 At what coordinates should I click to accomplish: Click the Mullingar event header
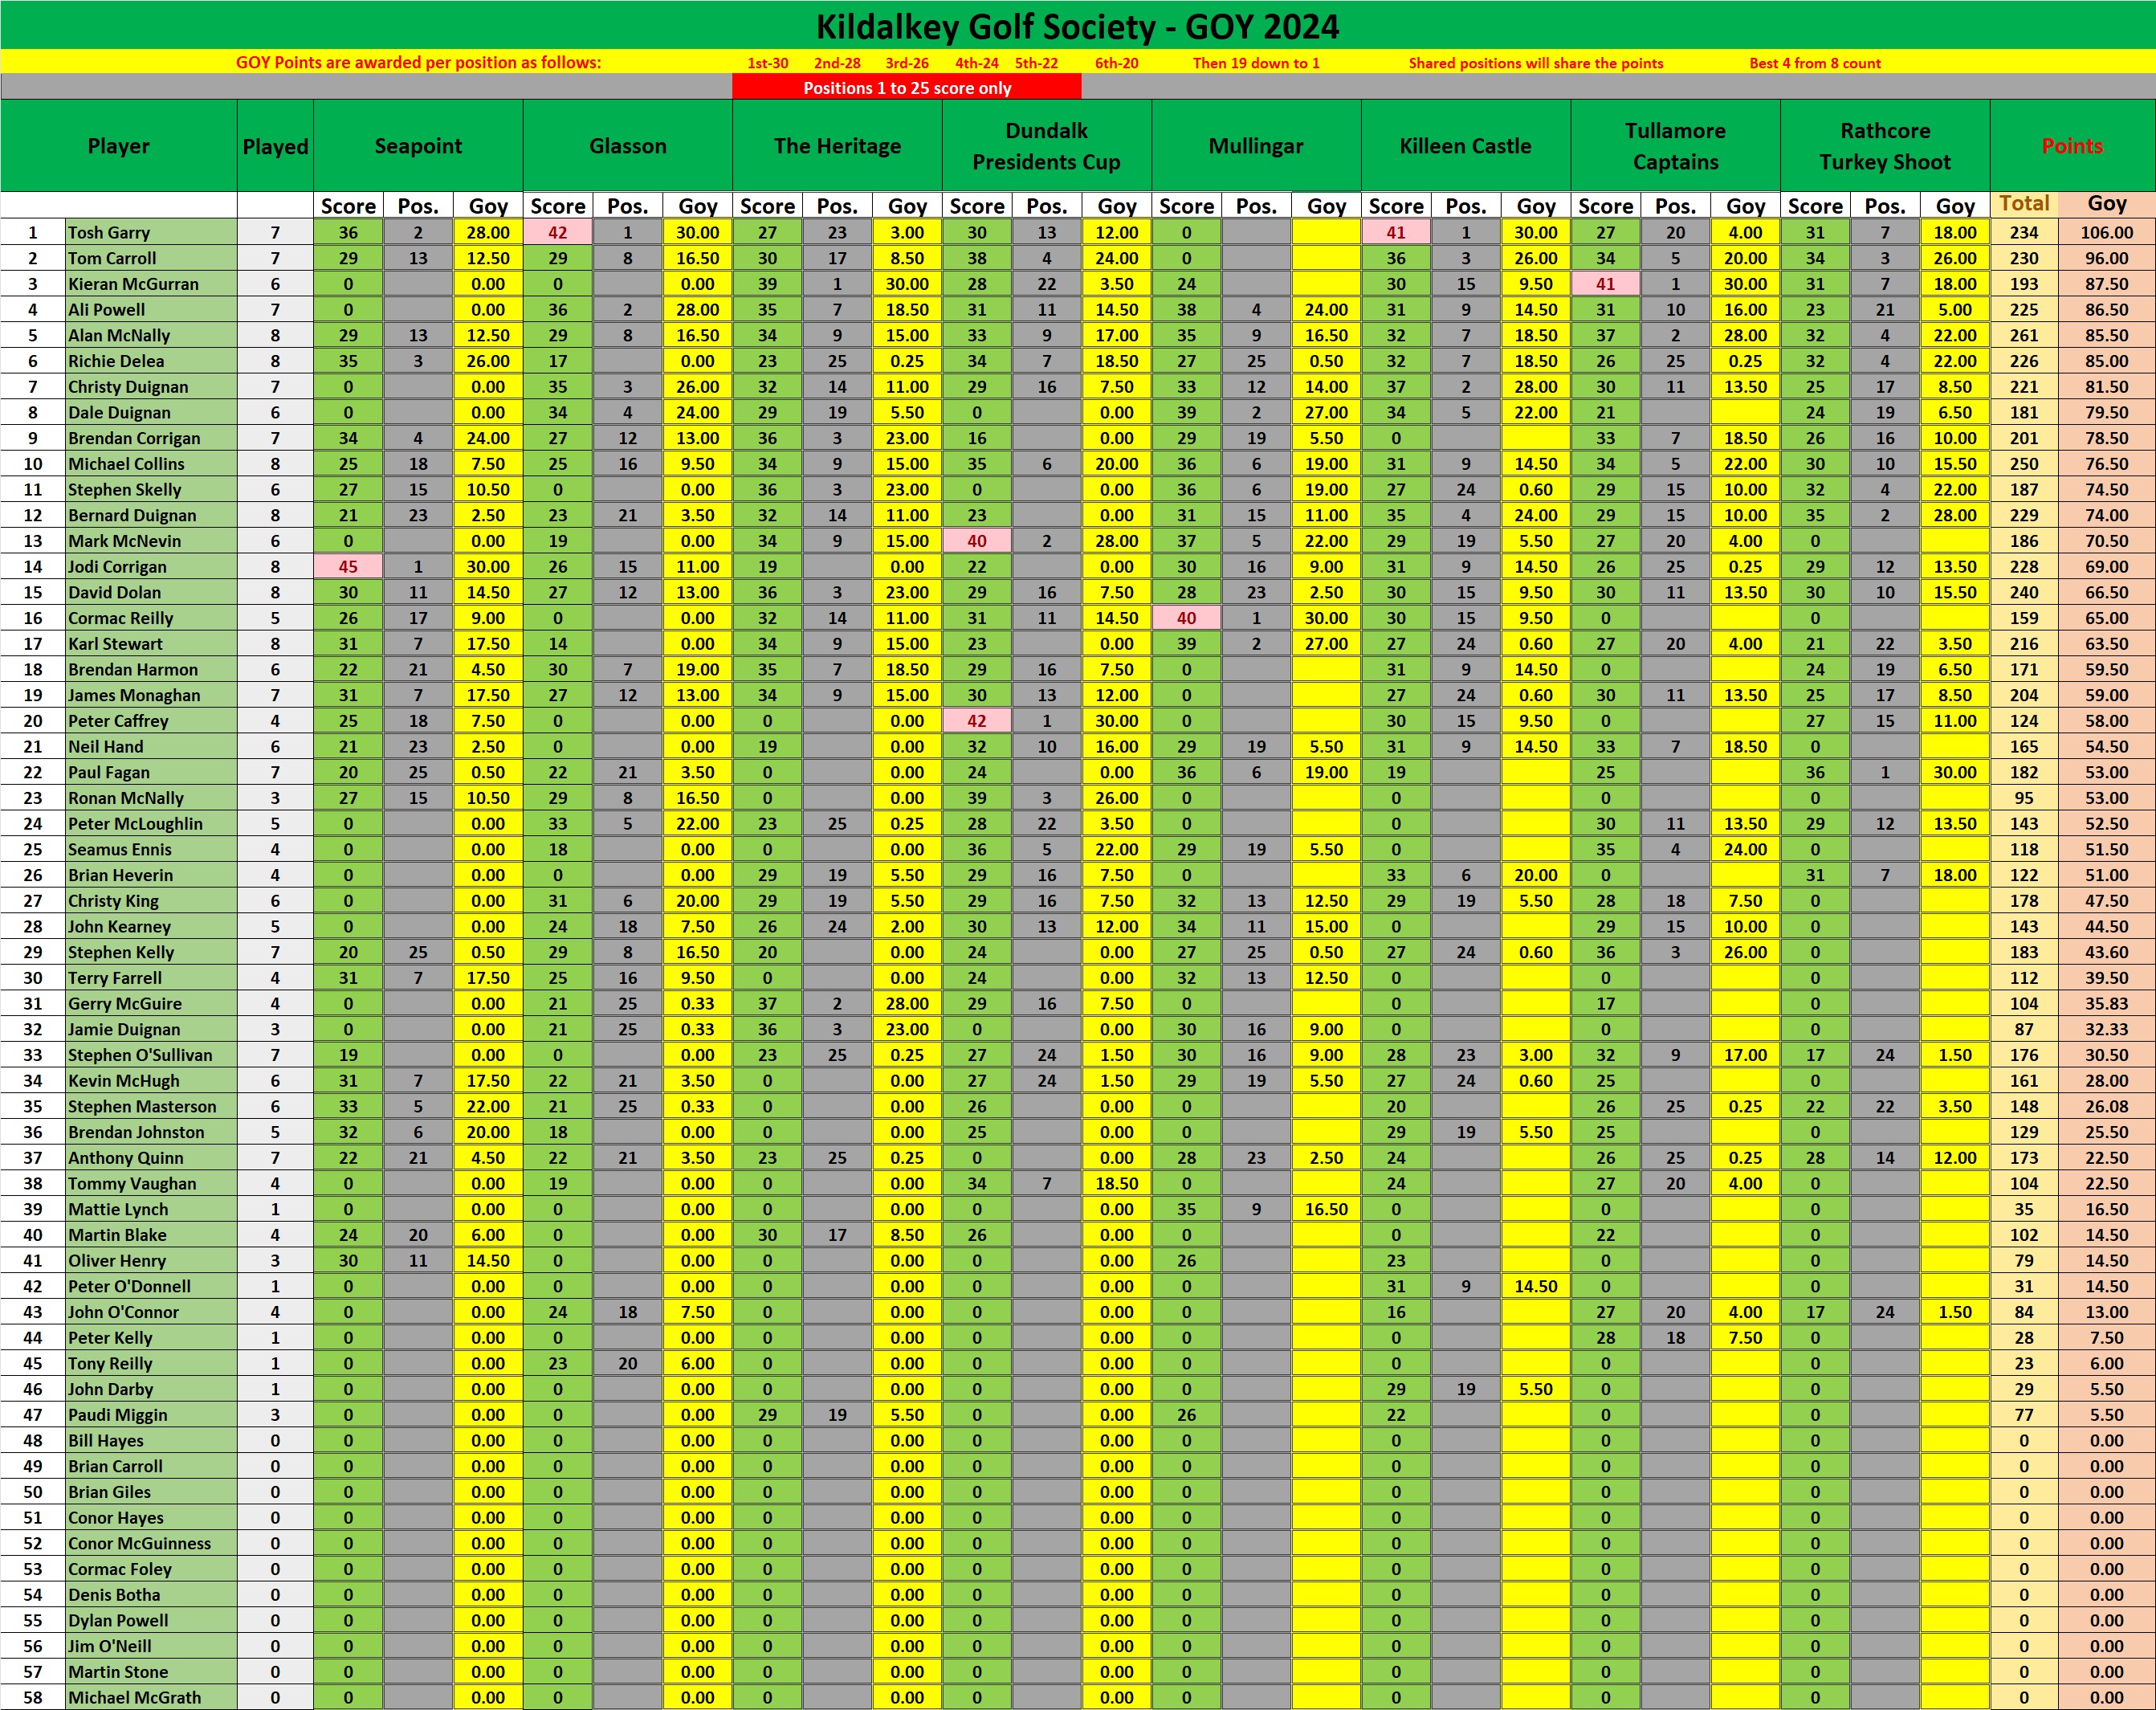click(x=1256, y=146)
